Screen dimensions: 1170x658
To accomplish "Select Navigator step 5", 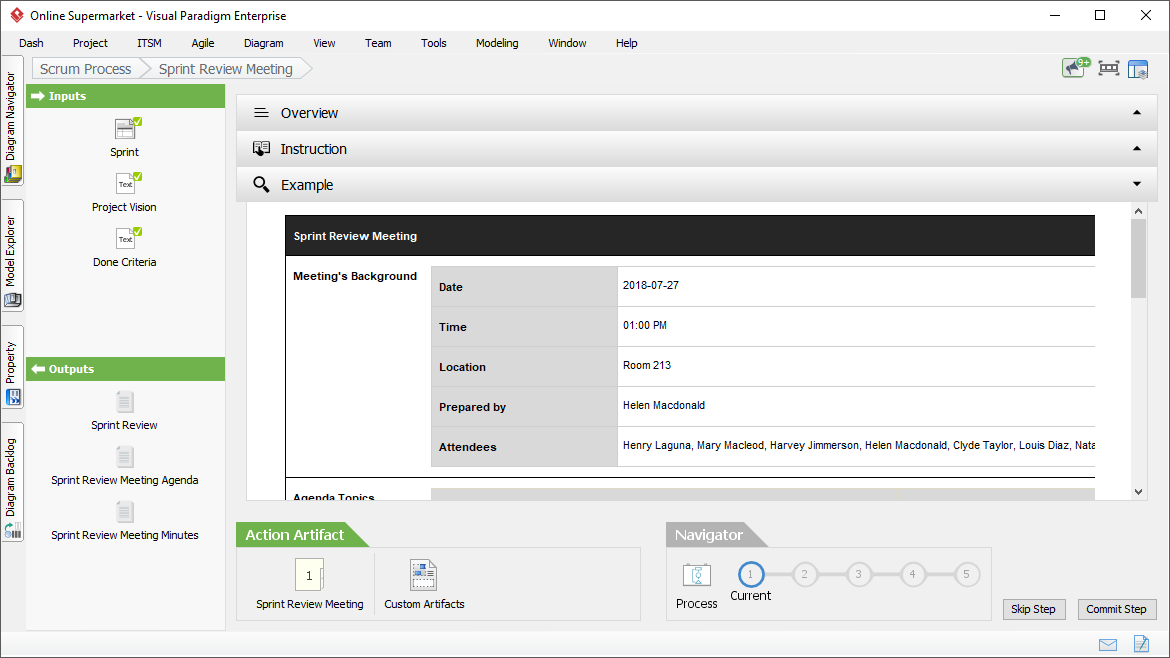I will (966, 574).
